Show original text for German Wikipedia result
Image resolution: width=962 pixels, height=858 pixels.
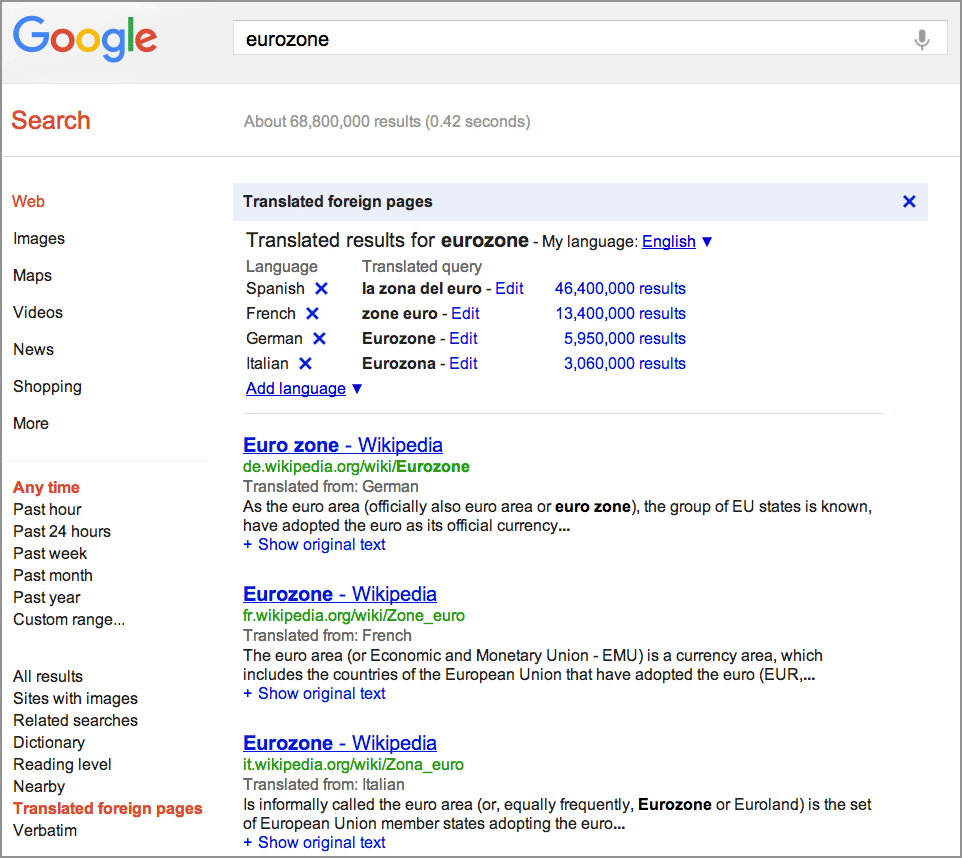pyautogui.click(x=314, y=545)
